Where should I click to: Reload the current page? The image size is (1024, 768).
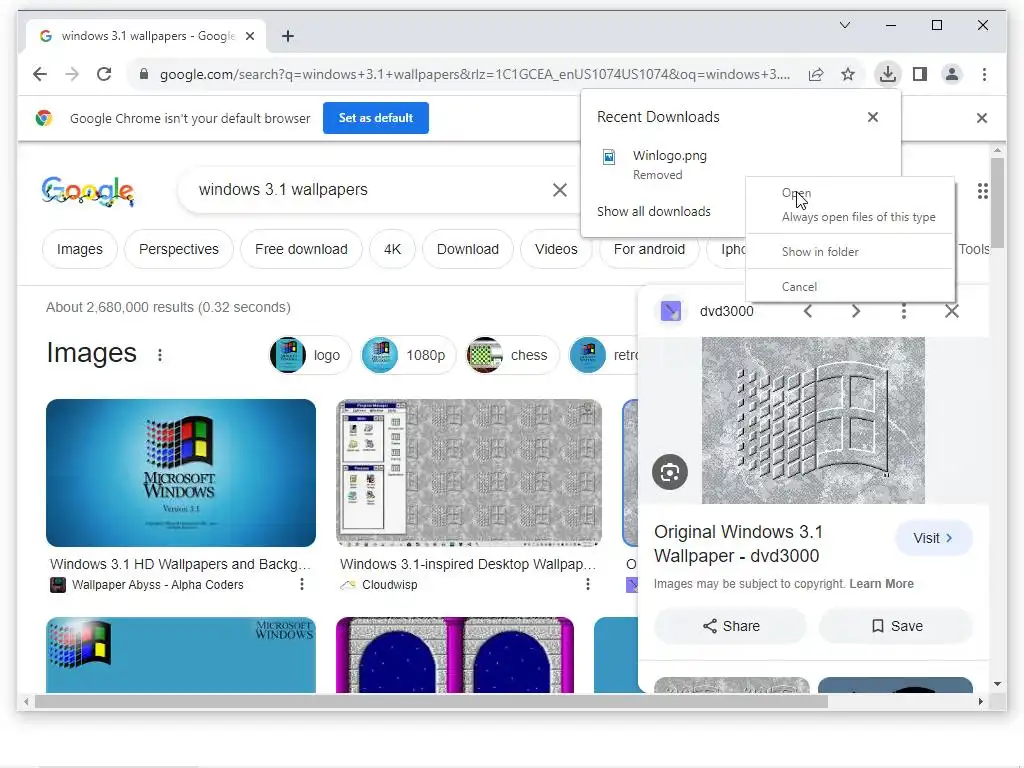pos(104,74)
